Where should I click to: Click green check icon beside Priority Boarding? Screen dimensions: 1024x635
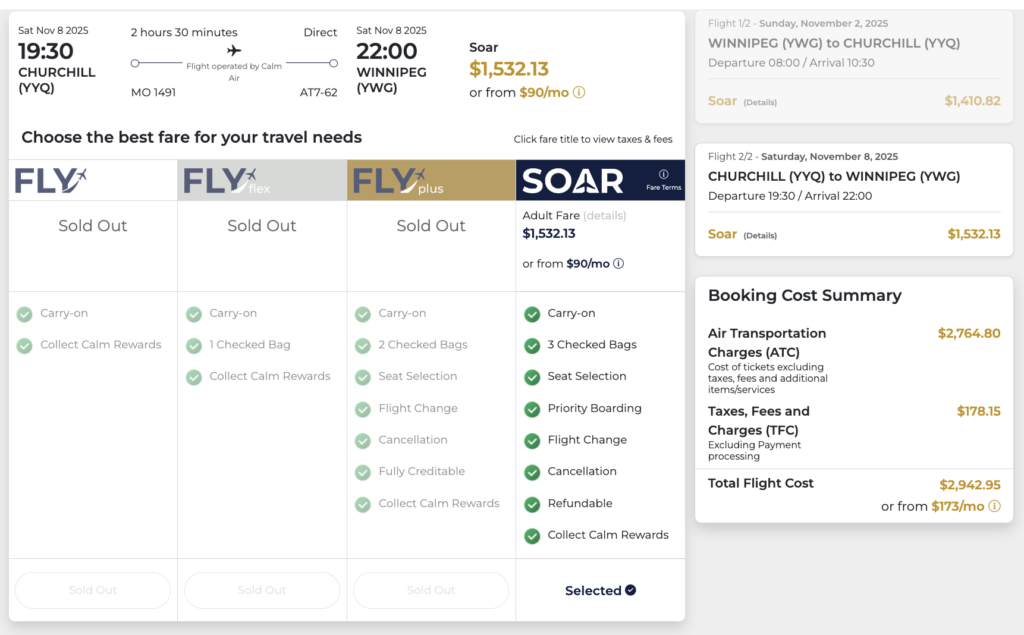(x=532, y=408)
